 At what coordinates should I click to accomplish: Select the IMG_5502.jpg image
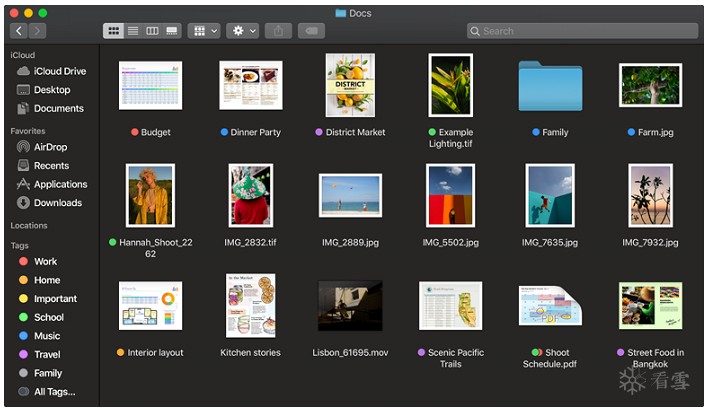coord(451,195)
